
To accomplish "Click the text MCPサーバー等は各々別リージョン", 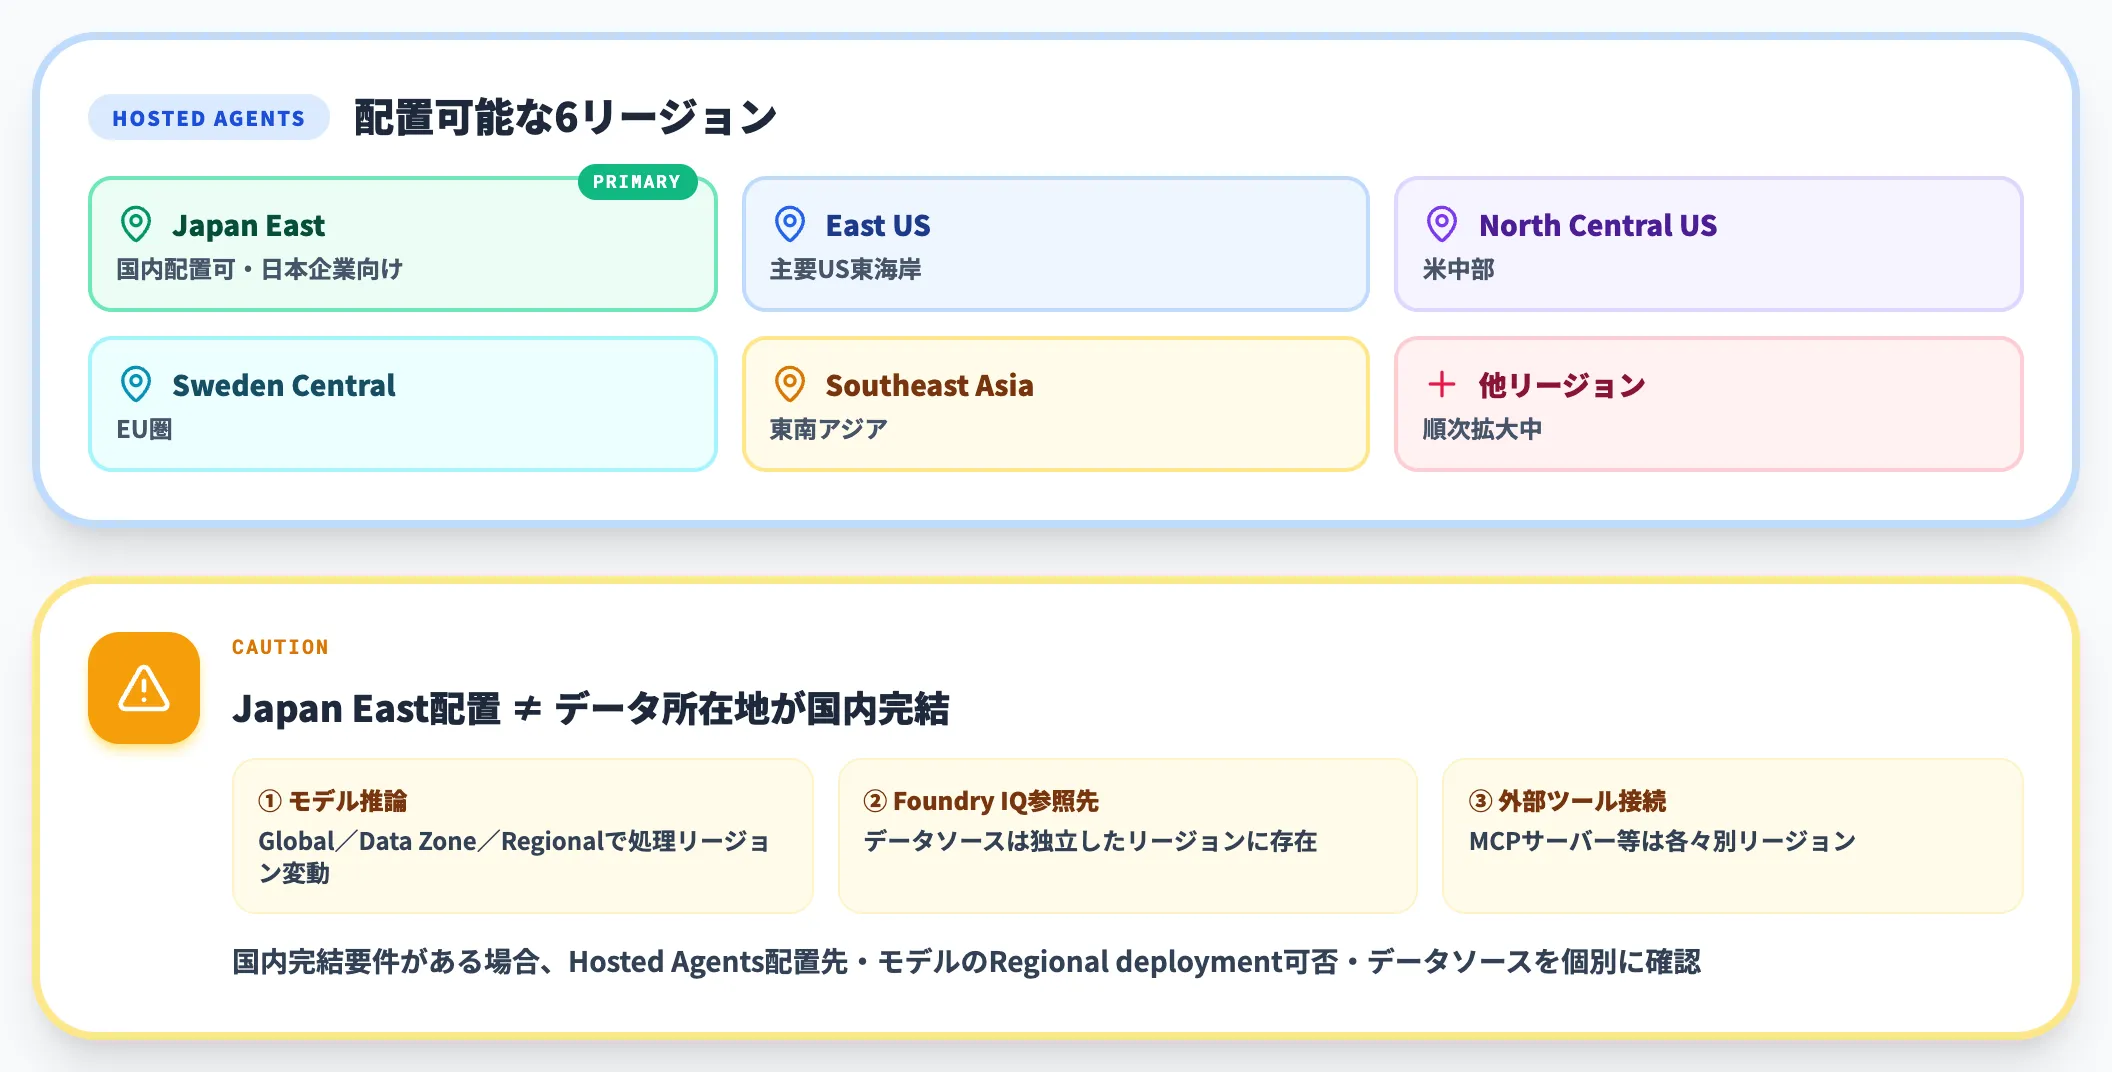I will click(x=1662, y=841).
